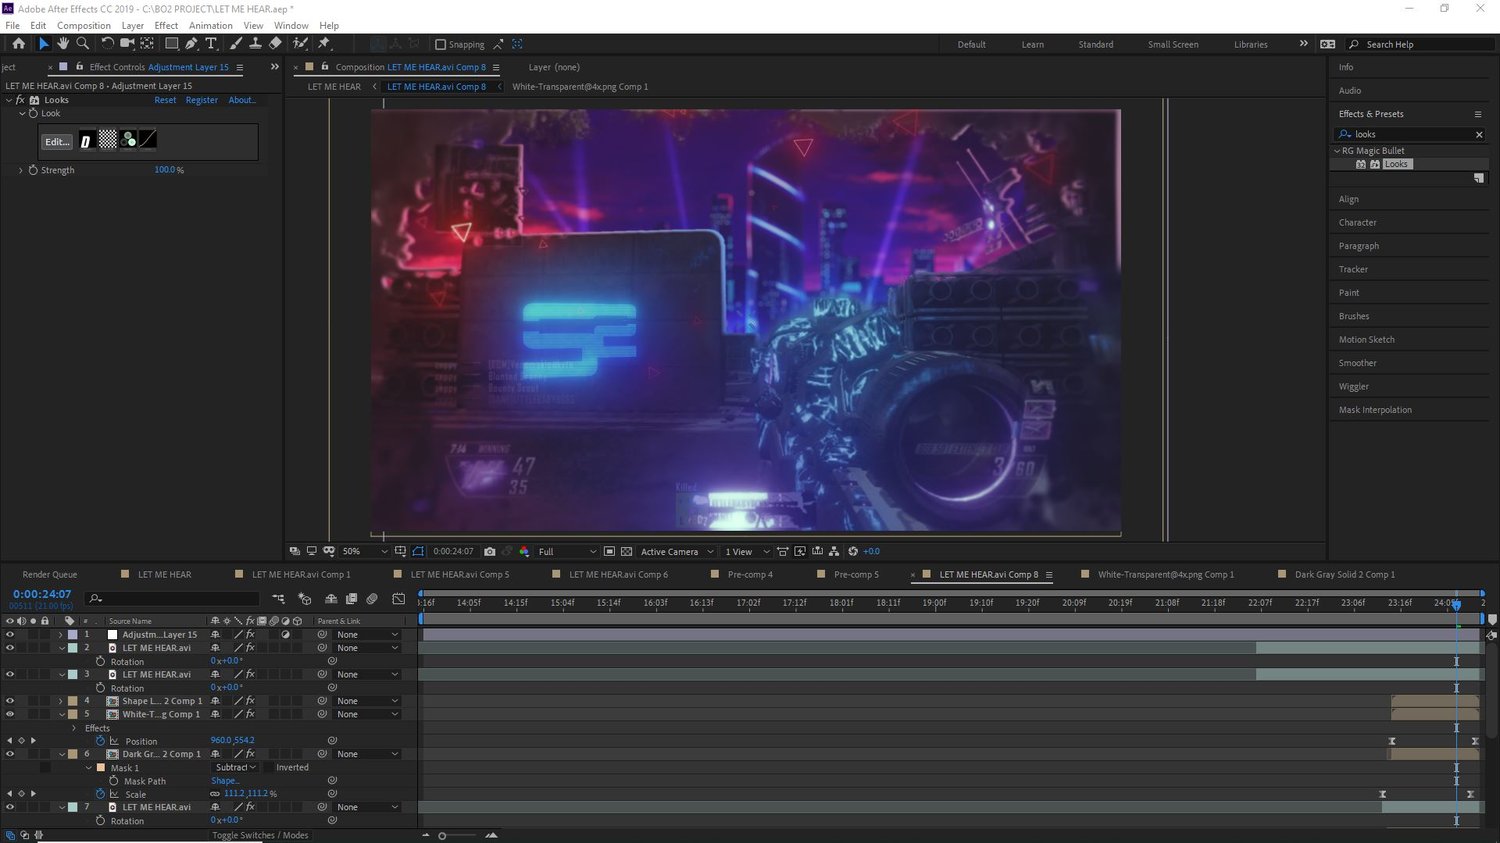This screenshot has width=1500, height=843.
Task: Select the Rectangle shape tool
Action: pyautogui.click(x=172, y=44)
